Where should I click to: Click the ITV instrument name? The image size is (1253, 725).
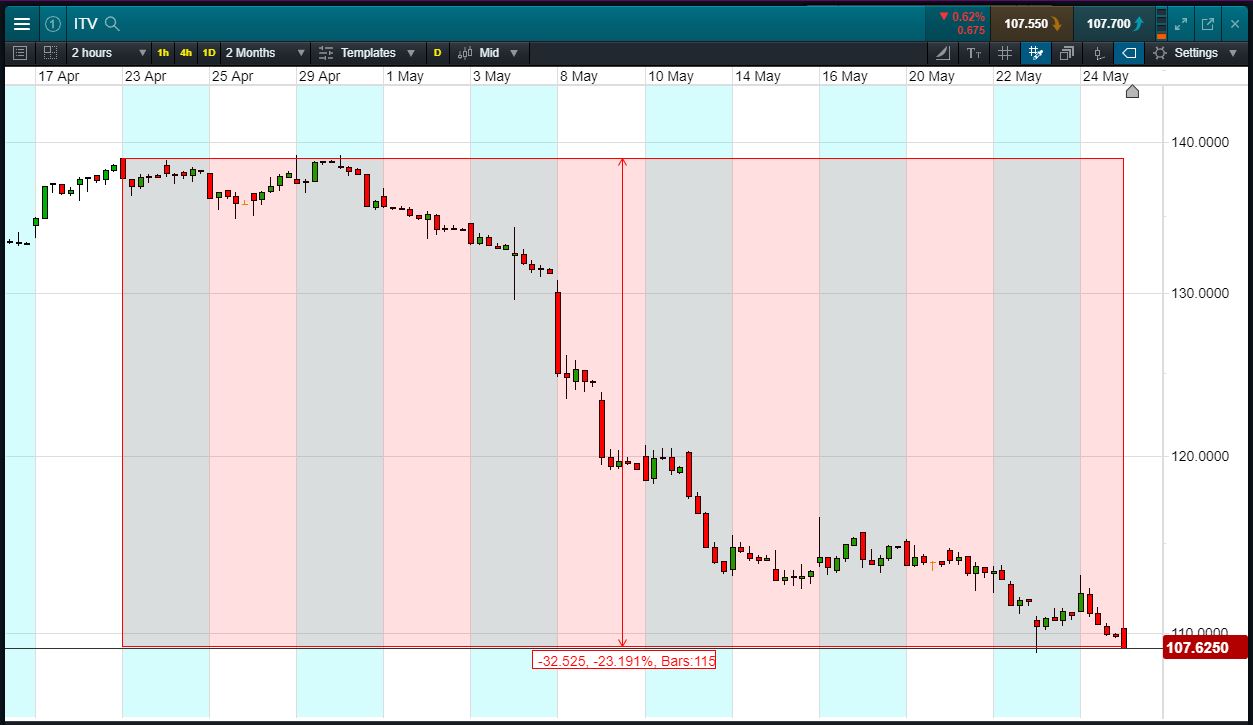pyautogui.click(x=86, y=24)
